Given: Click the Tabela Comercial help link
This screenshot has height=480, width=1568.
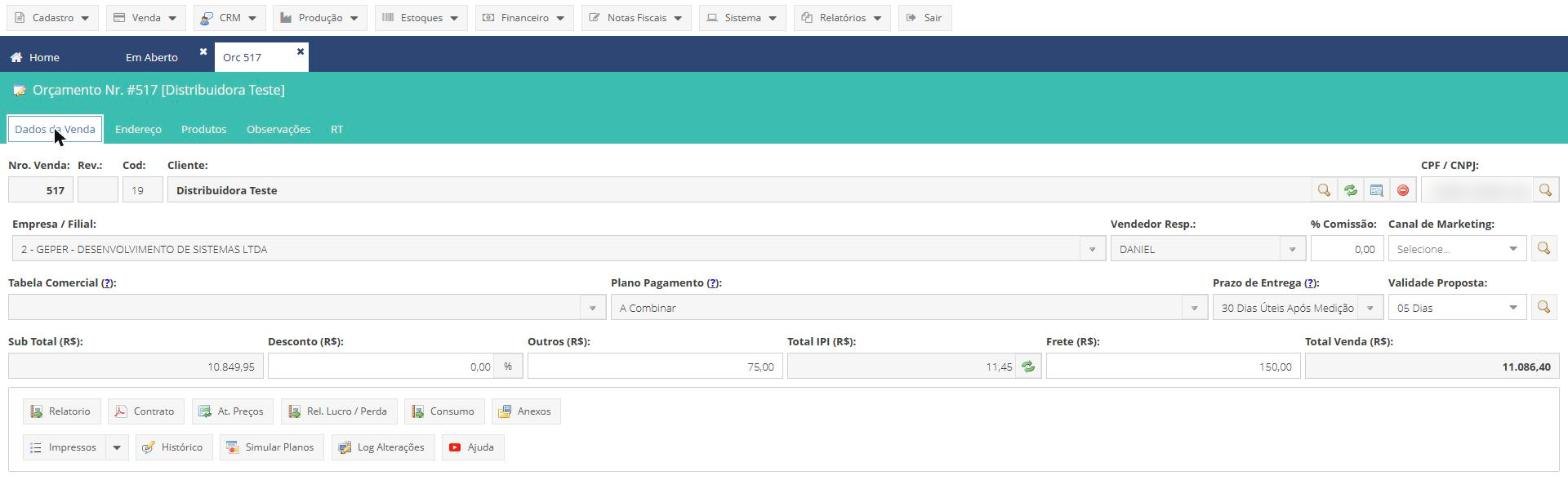Looking at the screenshot, I should pyautogui.click(x=108, y=283).
